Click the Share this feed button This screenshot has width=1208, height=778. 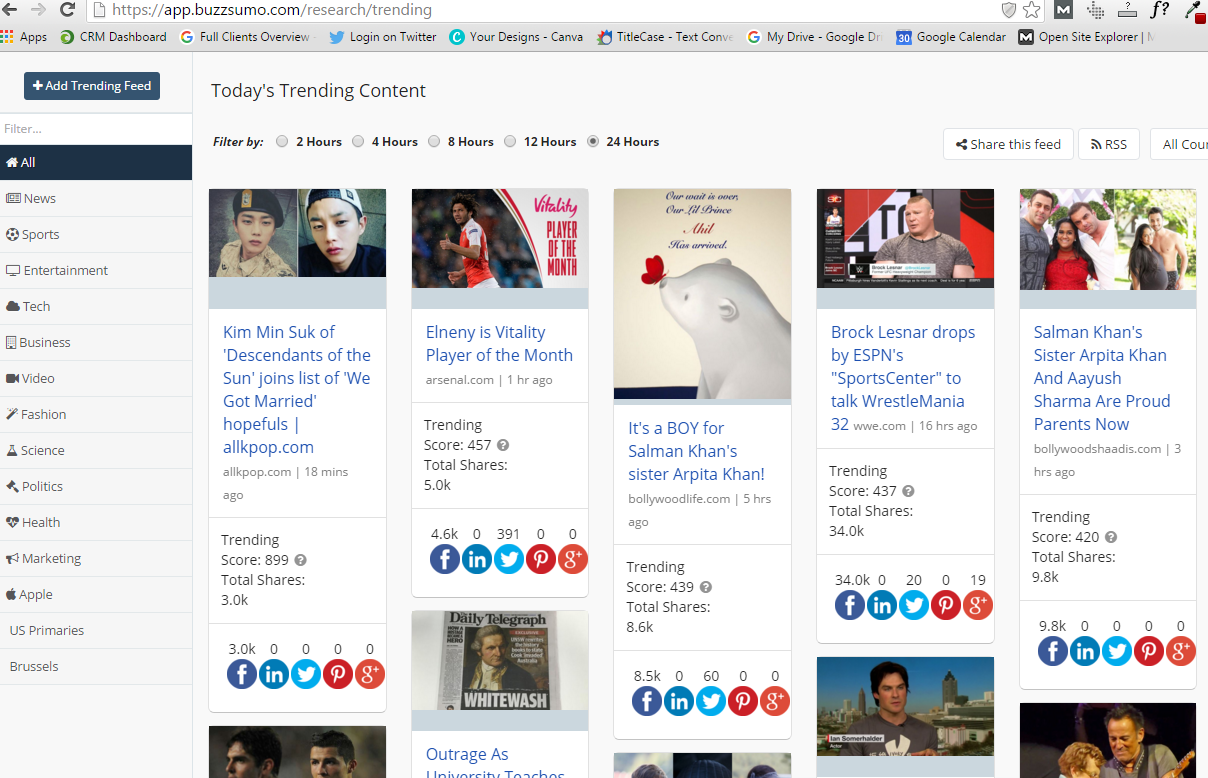1008,144
